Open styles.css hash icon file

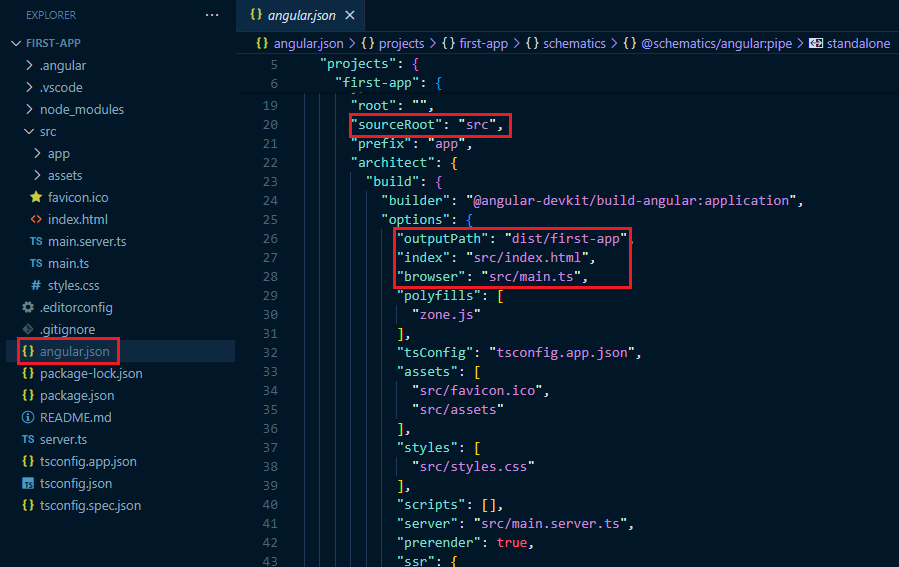click(x=36, y=285)
